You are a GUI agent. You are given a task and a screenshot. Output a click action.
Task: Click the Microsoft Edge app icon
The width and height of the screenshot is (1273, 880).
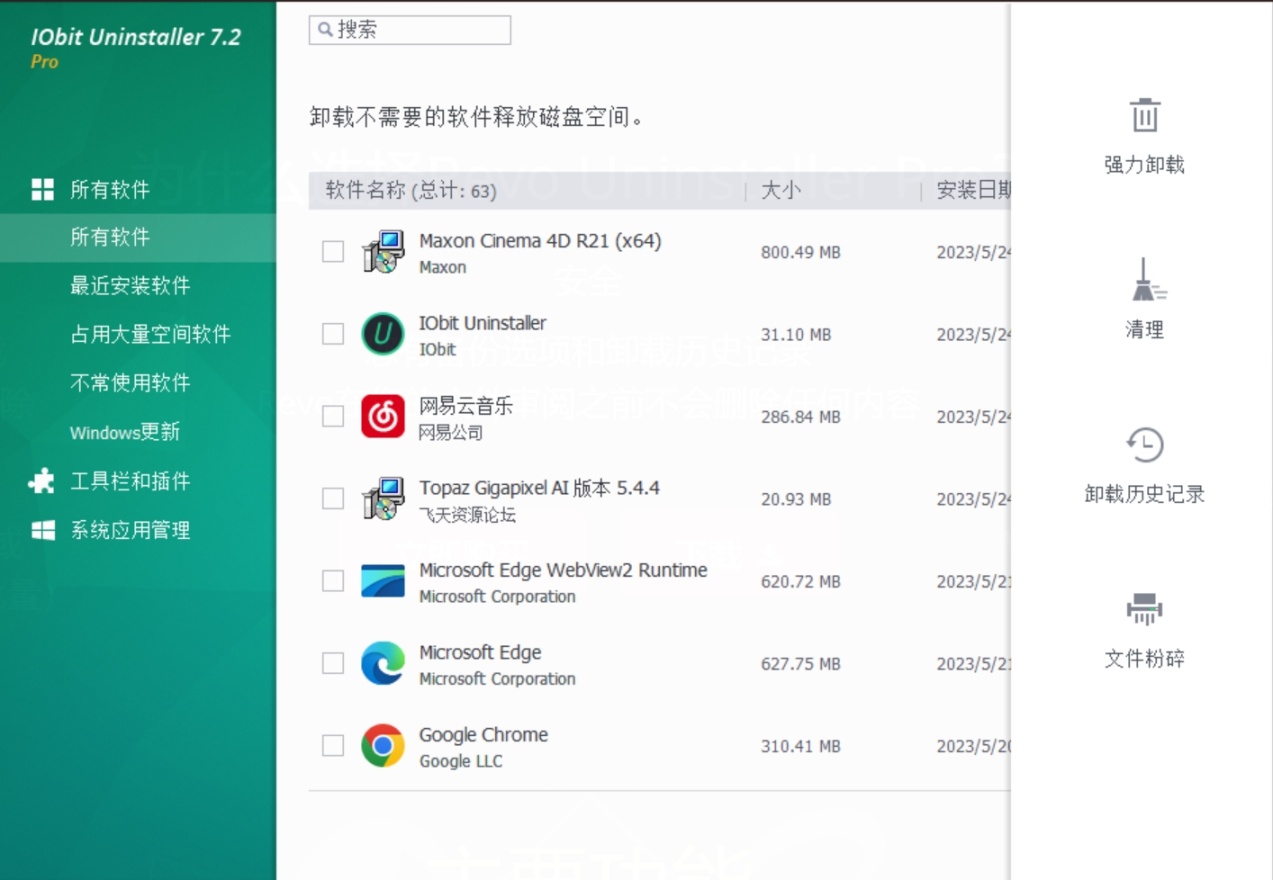coord(383,663)
